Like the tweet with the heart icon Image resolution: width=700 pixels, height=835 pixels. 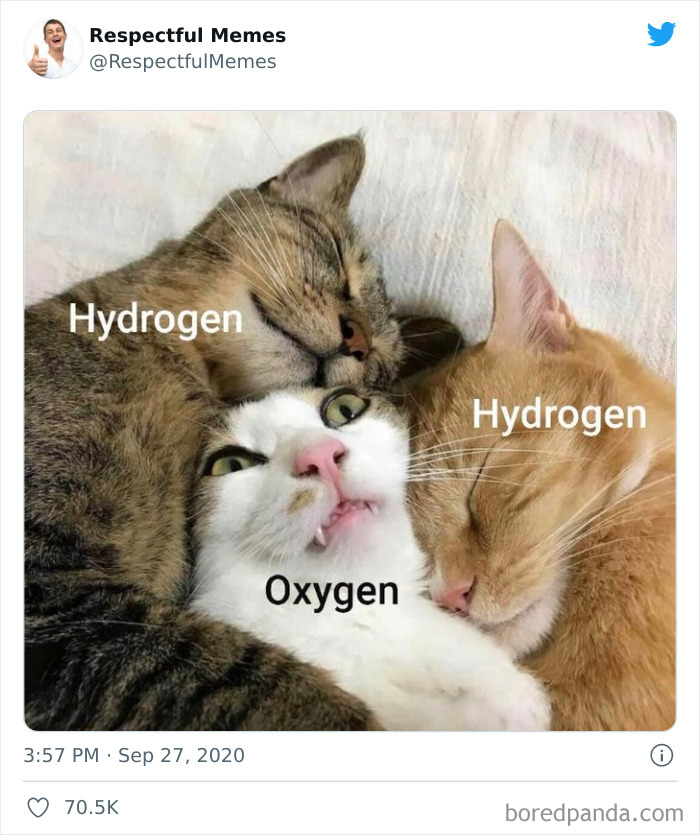[x=38, y=807]
